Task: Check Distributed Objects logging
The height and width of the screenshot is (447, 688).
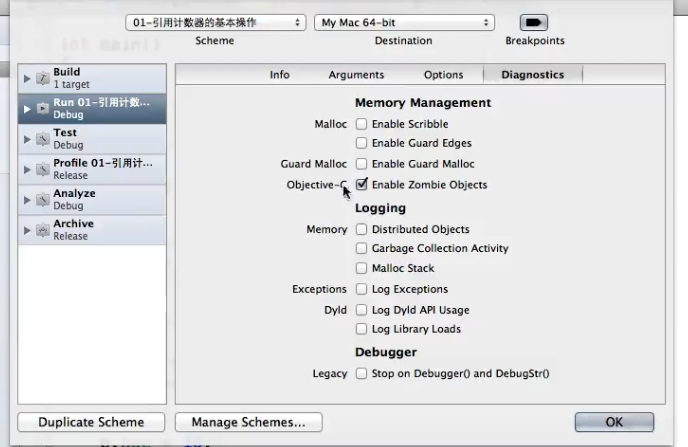Action: click(x=361, y=229)
